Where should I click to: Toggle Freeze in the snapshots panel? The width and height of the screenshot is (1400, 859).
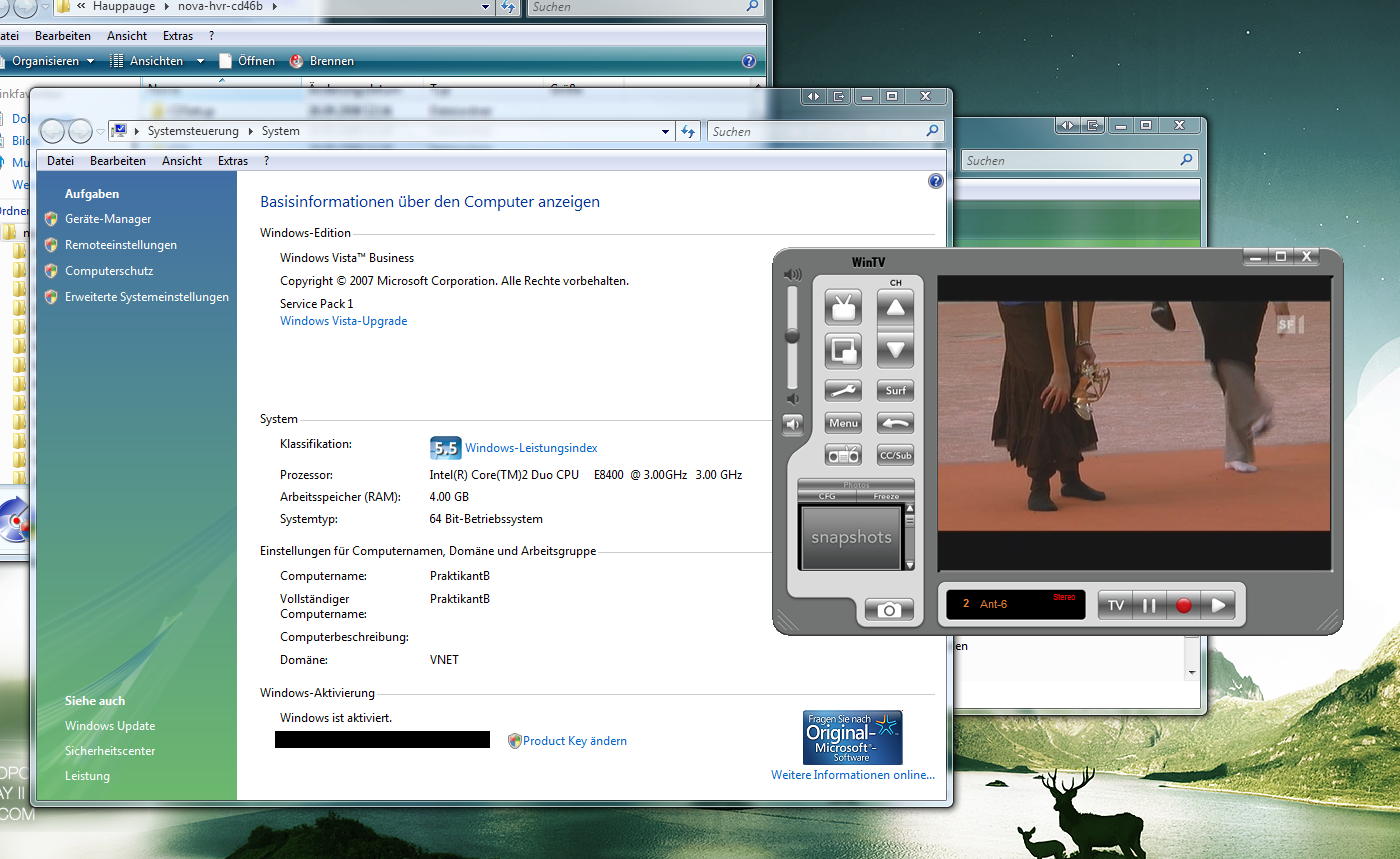click(x=885, y=496)
